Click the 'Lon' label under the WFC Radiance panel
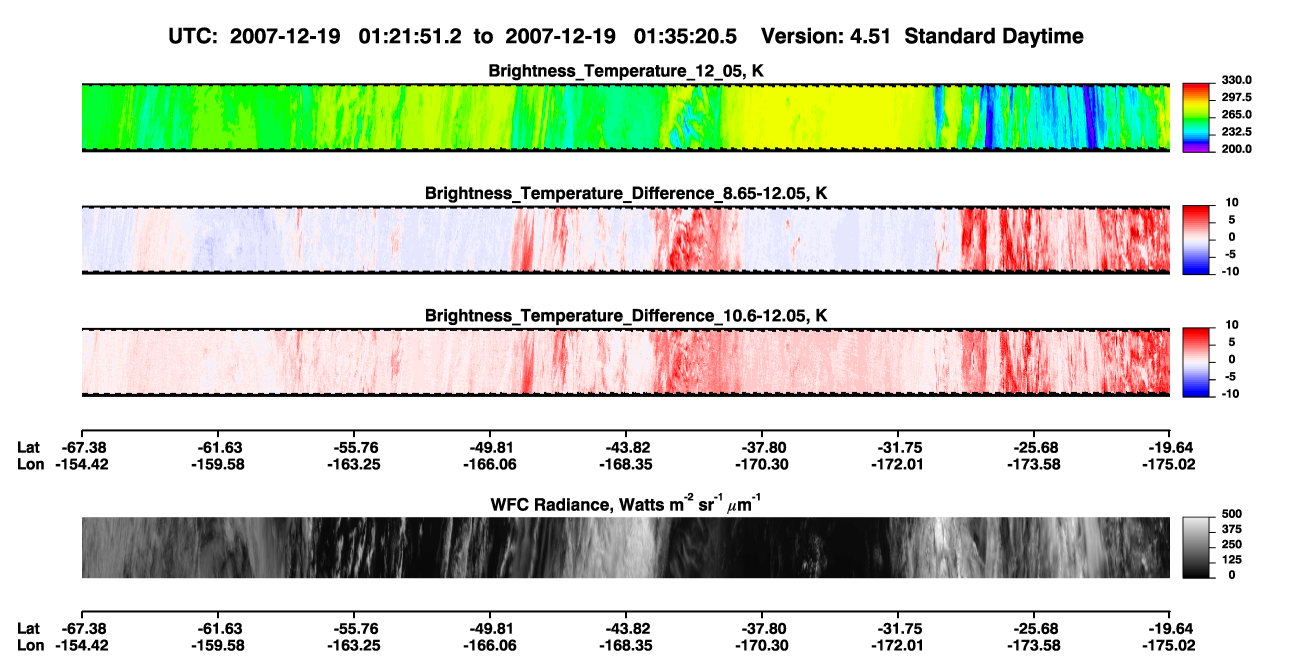The height and width of the screenshot is (667, 1300). pyautogui.click(x=30, y=644)
